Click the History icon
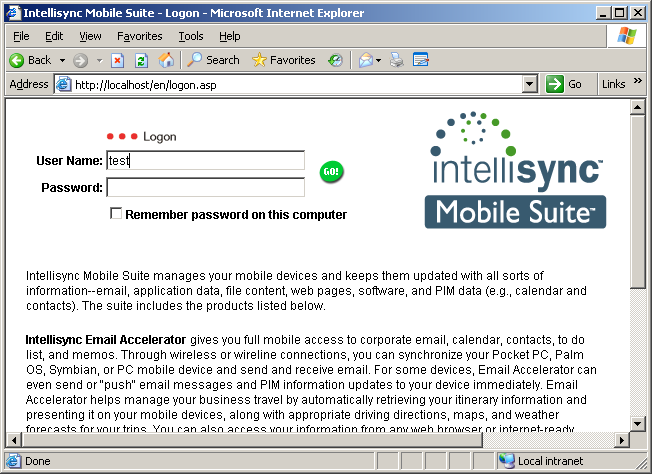This screenshot has height=474, width=652. (x=335, y=60)
